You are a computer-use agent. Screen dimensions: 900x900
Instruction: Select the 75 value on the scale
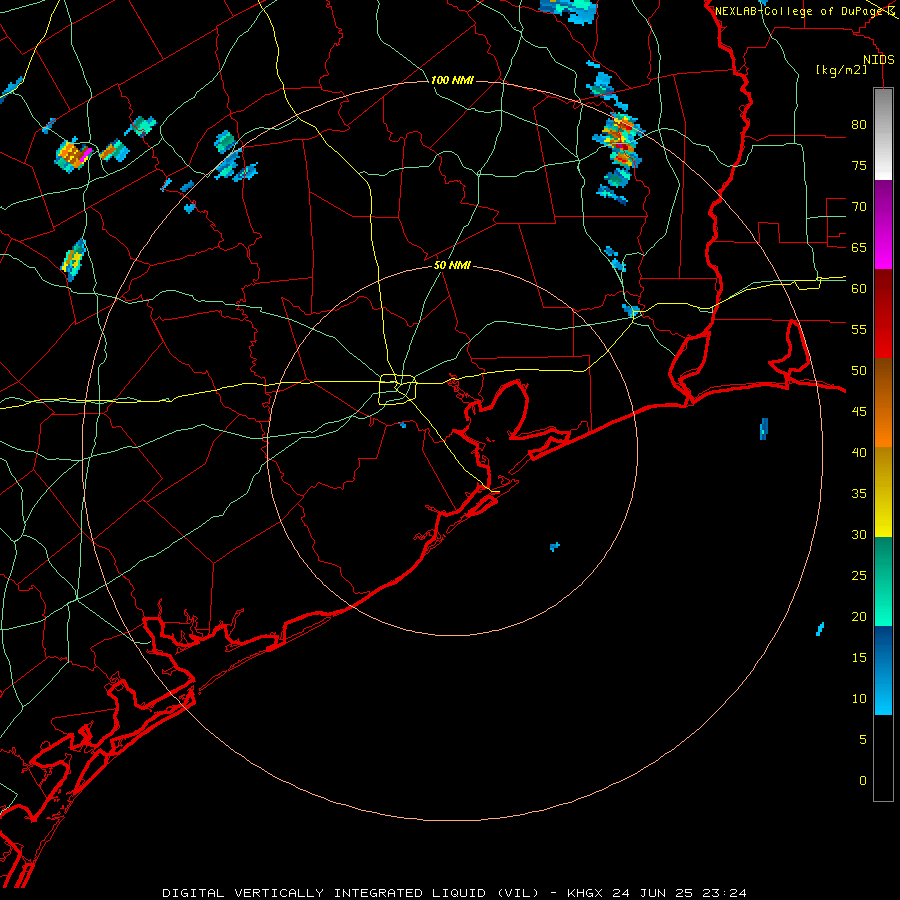click(x=859, y=165)
